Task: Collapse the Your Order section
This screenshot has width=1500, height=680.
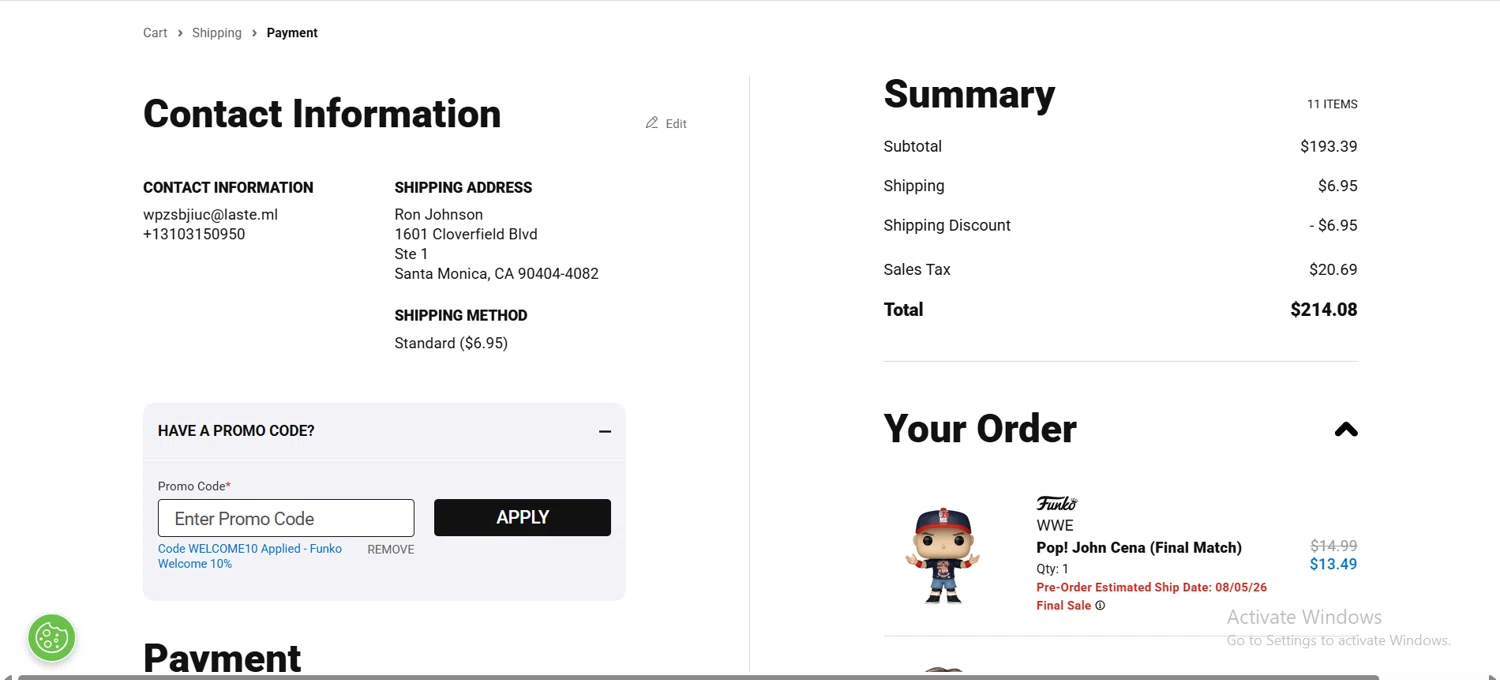Action: click(1346, 430)
